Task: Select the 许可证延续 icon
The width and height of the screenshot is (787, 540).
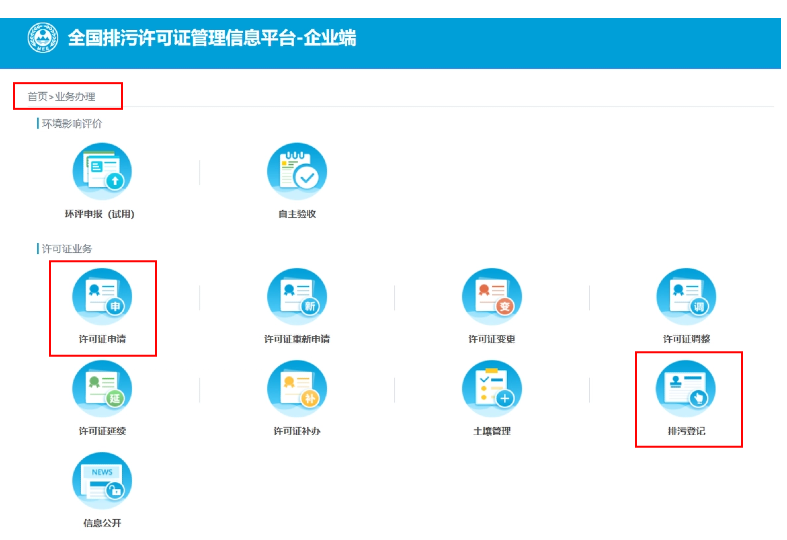Action: (101, 389)
